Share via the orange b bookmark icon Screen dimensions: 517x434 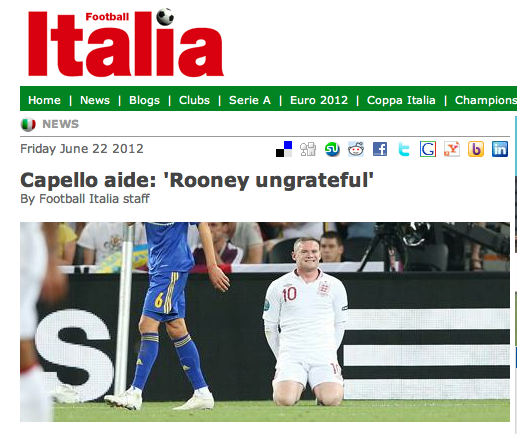[x=476, y=149]
